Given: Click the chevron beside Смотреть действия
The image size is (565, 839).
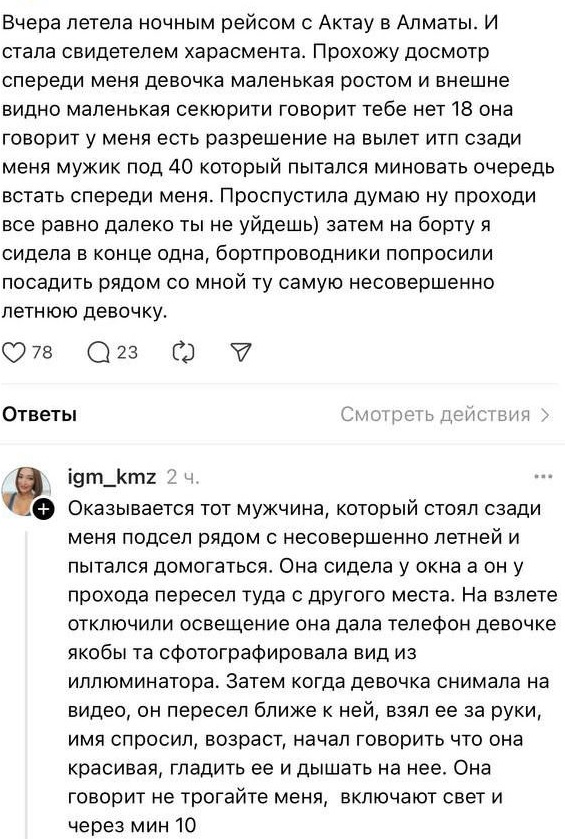Looking at the screenshot, I should click(545, 415).
